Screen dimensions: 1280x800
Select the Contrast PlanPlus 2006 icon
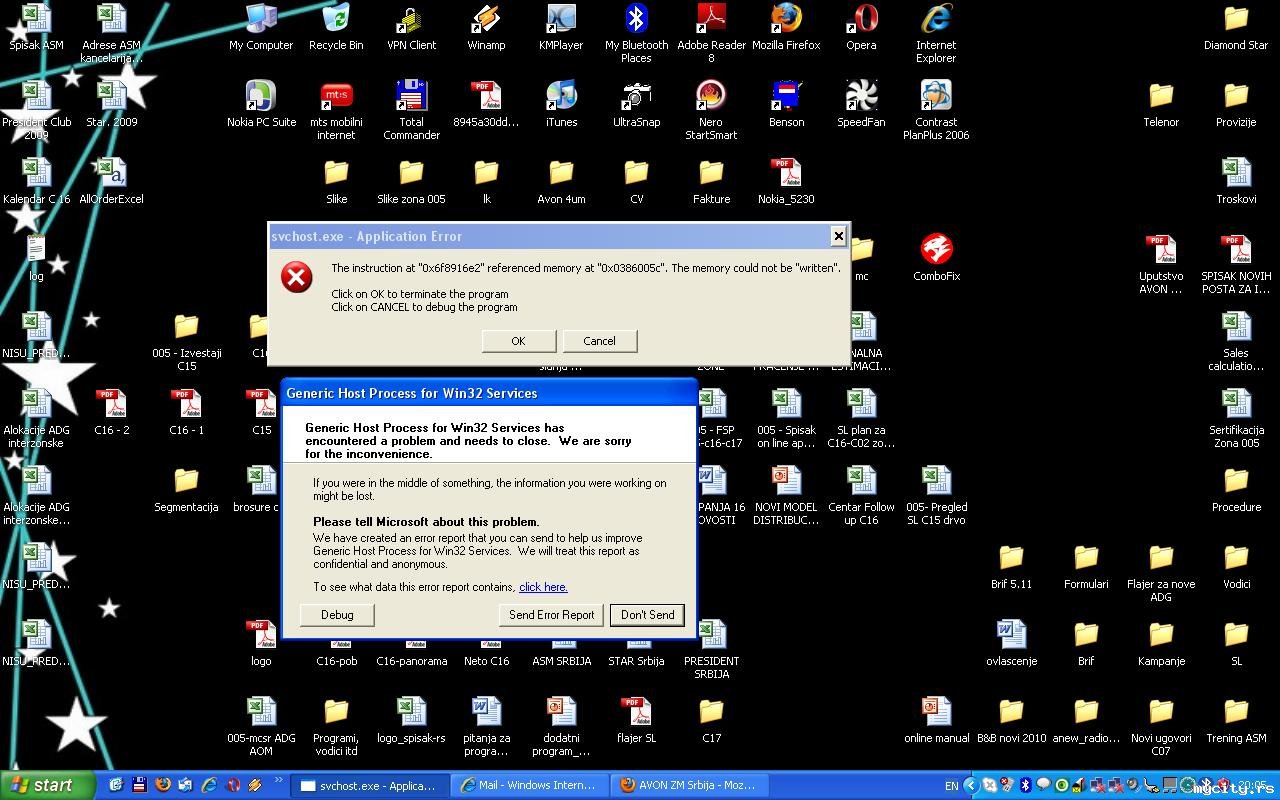(x=936, y=110)
